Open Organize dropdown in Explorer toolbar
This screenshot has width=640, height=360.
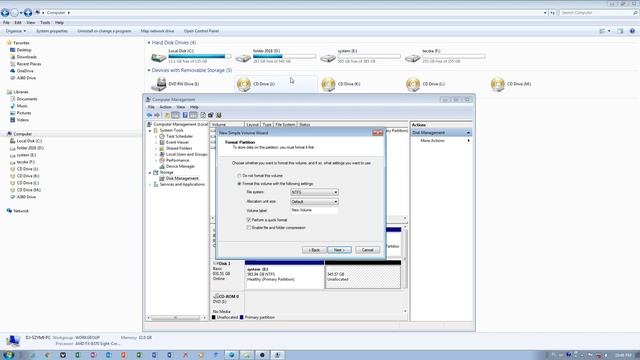(x=16, y=31)
